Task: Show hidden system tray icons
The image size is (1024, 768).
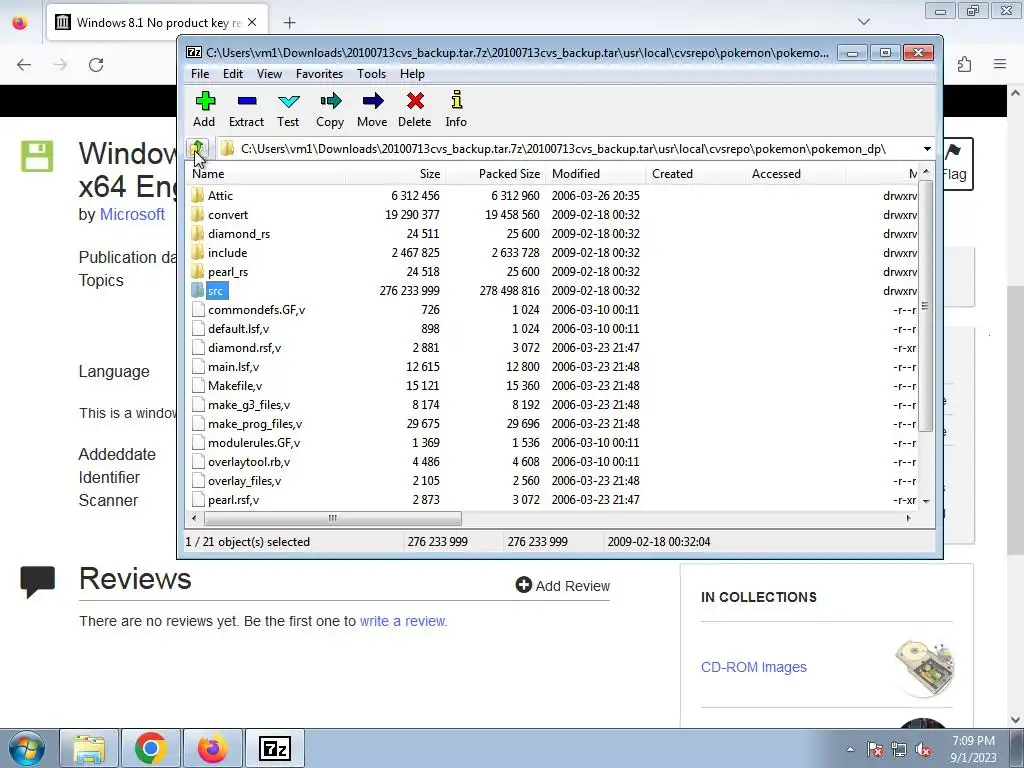Action: pyautogui.click(x=850, y=749)
